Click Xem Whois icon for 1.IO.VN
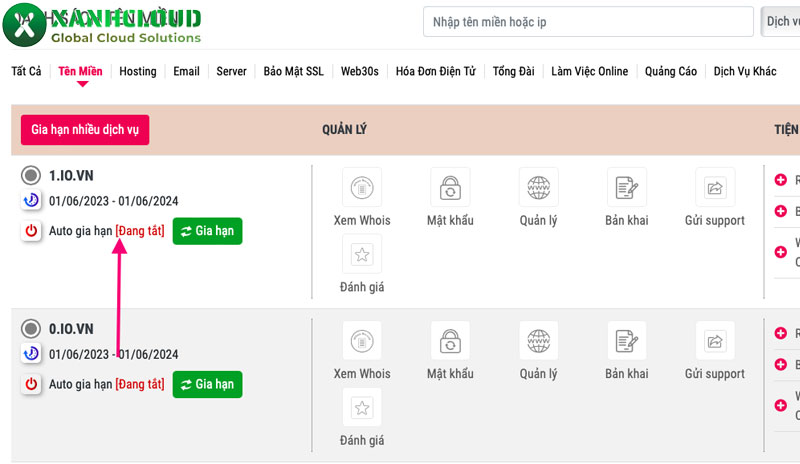Viewport: 800px width, 464px height. click(x=362, y=187)
